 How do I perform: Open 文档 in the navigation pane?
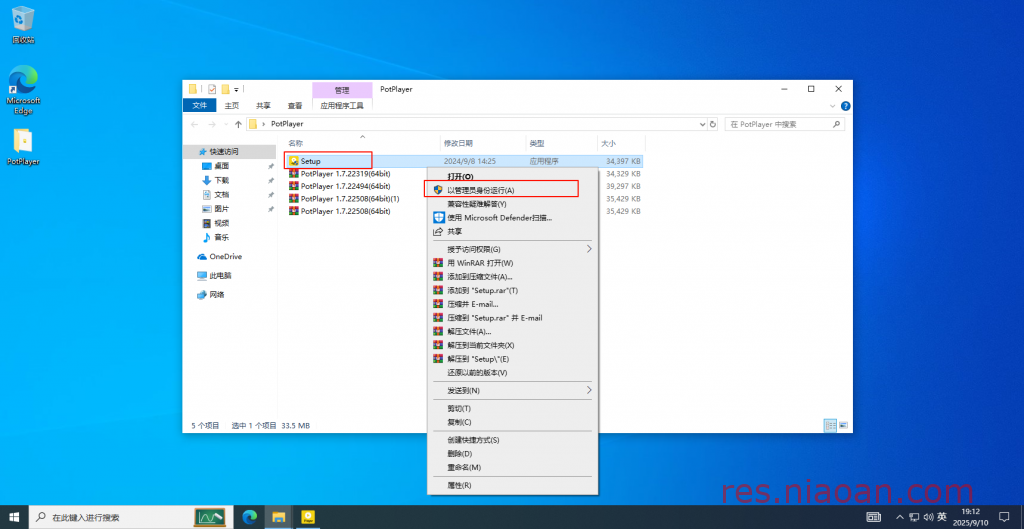click(221, 195)
